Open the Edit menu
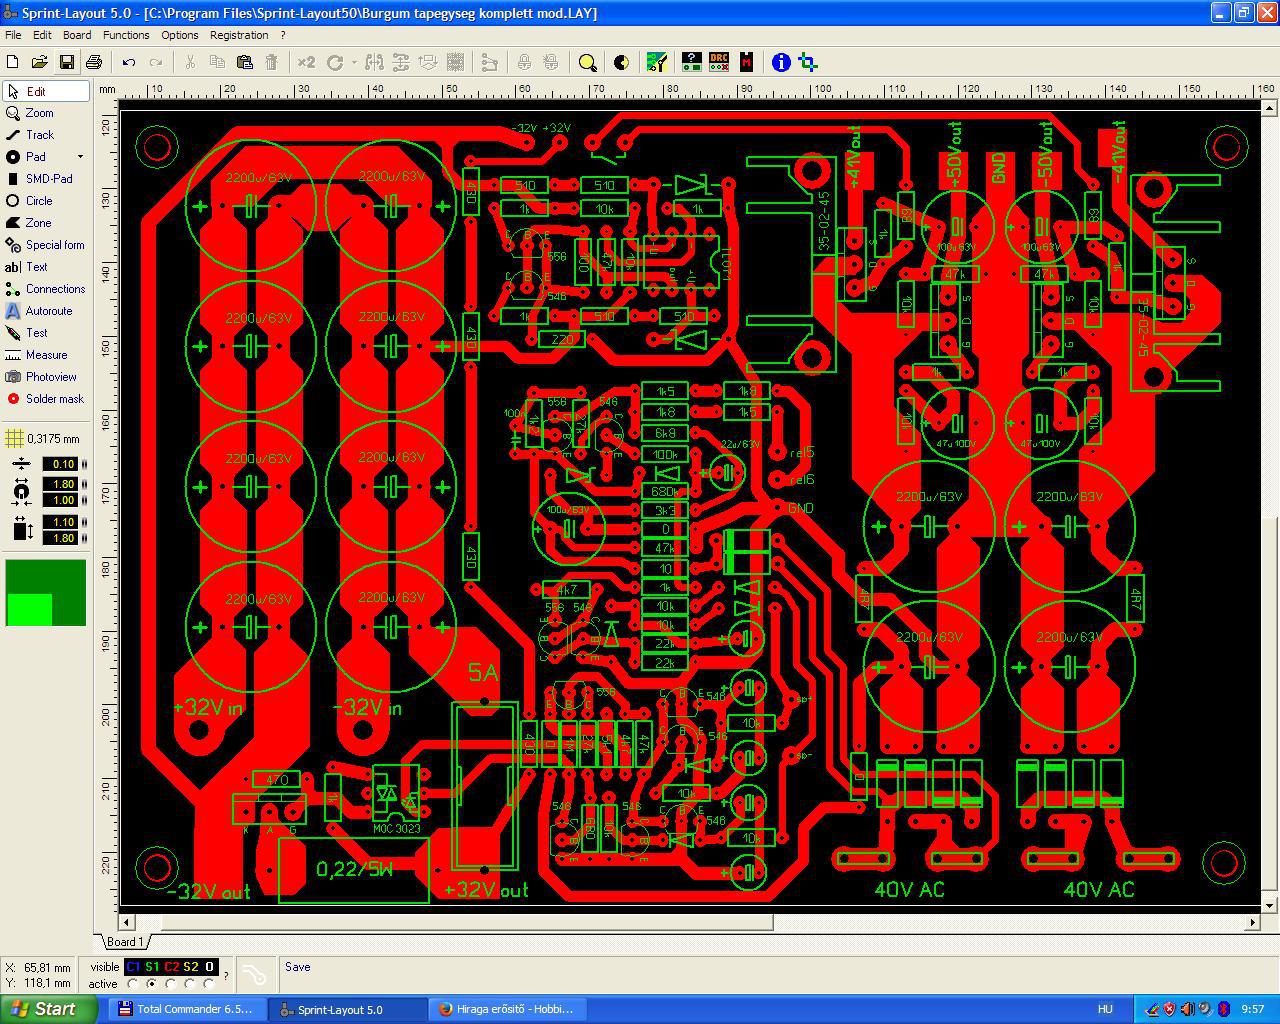Image resolution: width=1280 pixels, height=1024 pixels. coord(42,35)
